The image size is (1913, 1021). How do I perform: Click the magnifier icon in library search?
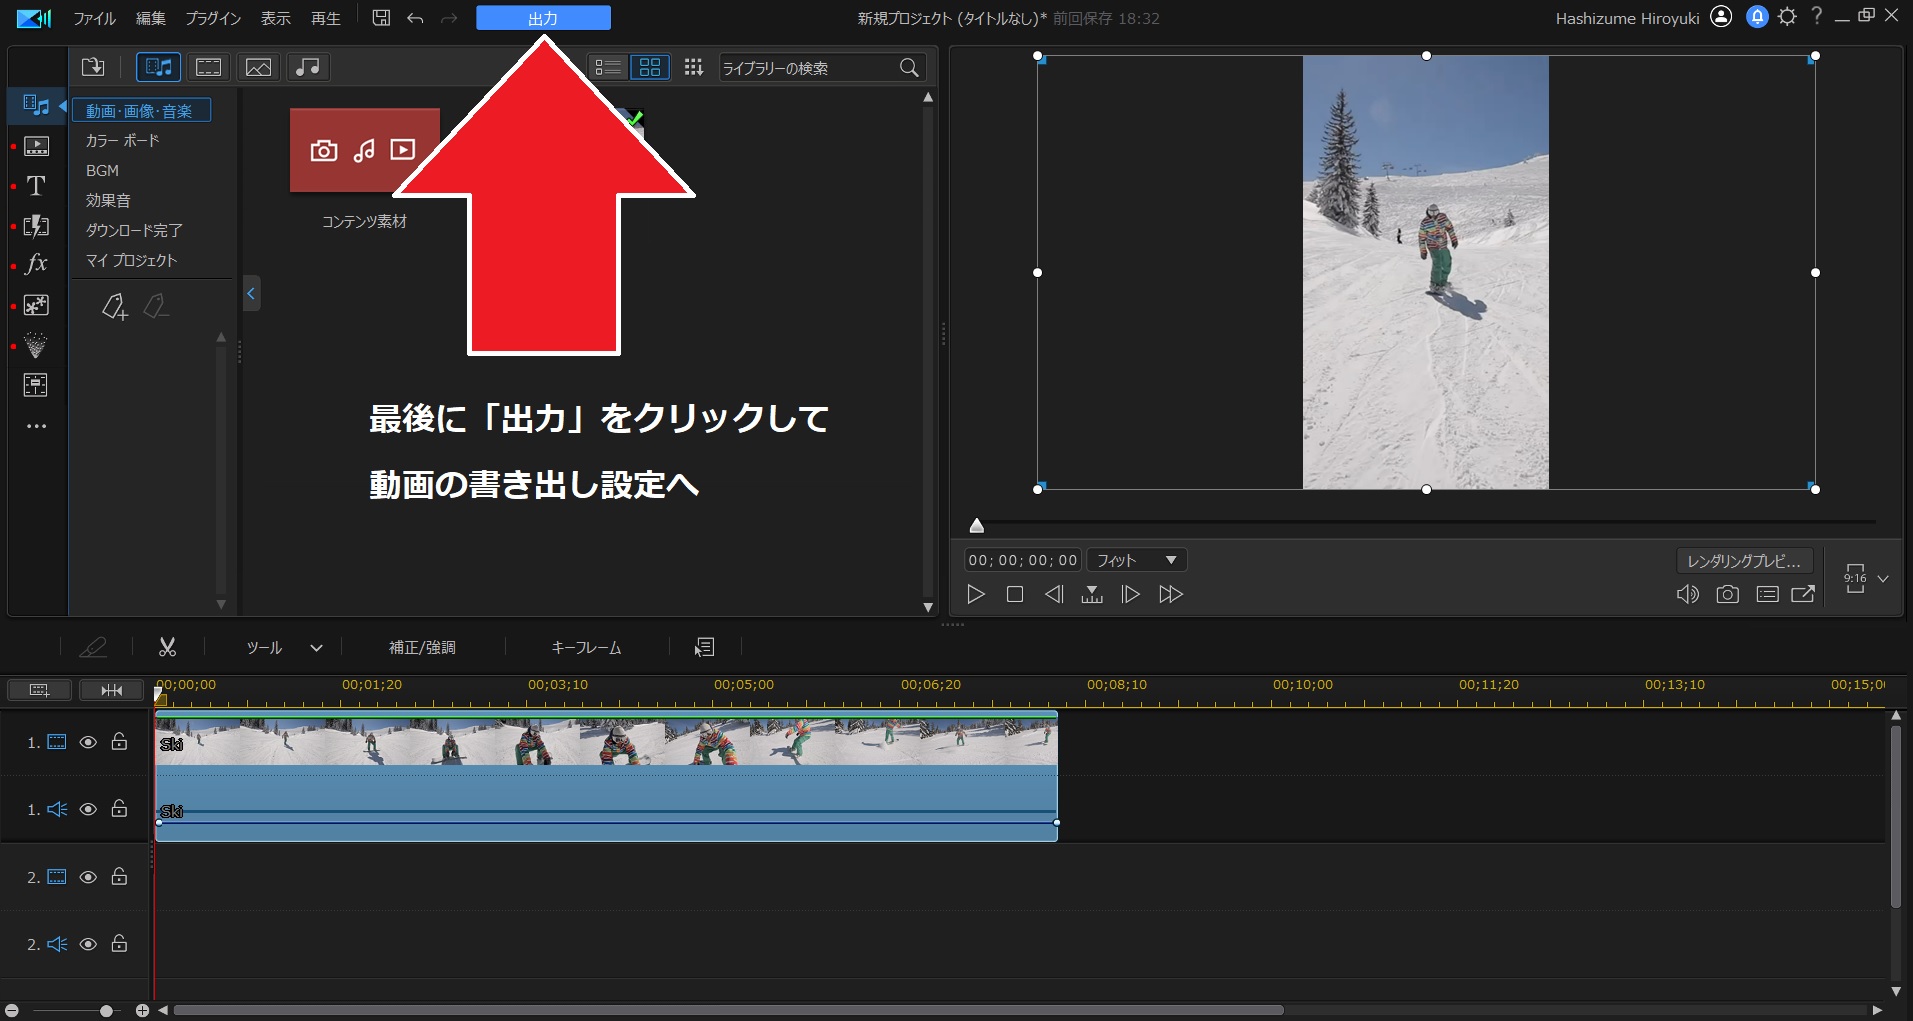coord(909,68)
